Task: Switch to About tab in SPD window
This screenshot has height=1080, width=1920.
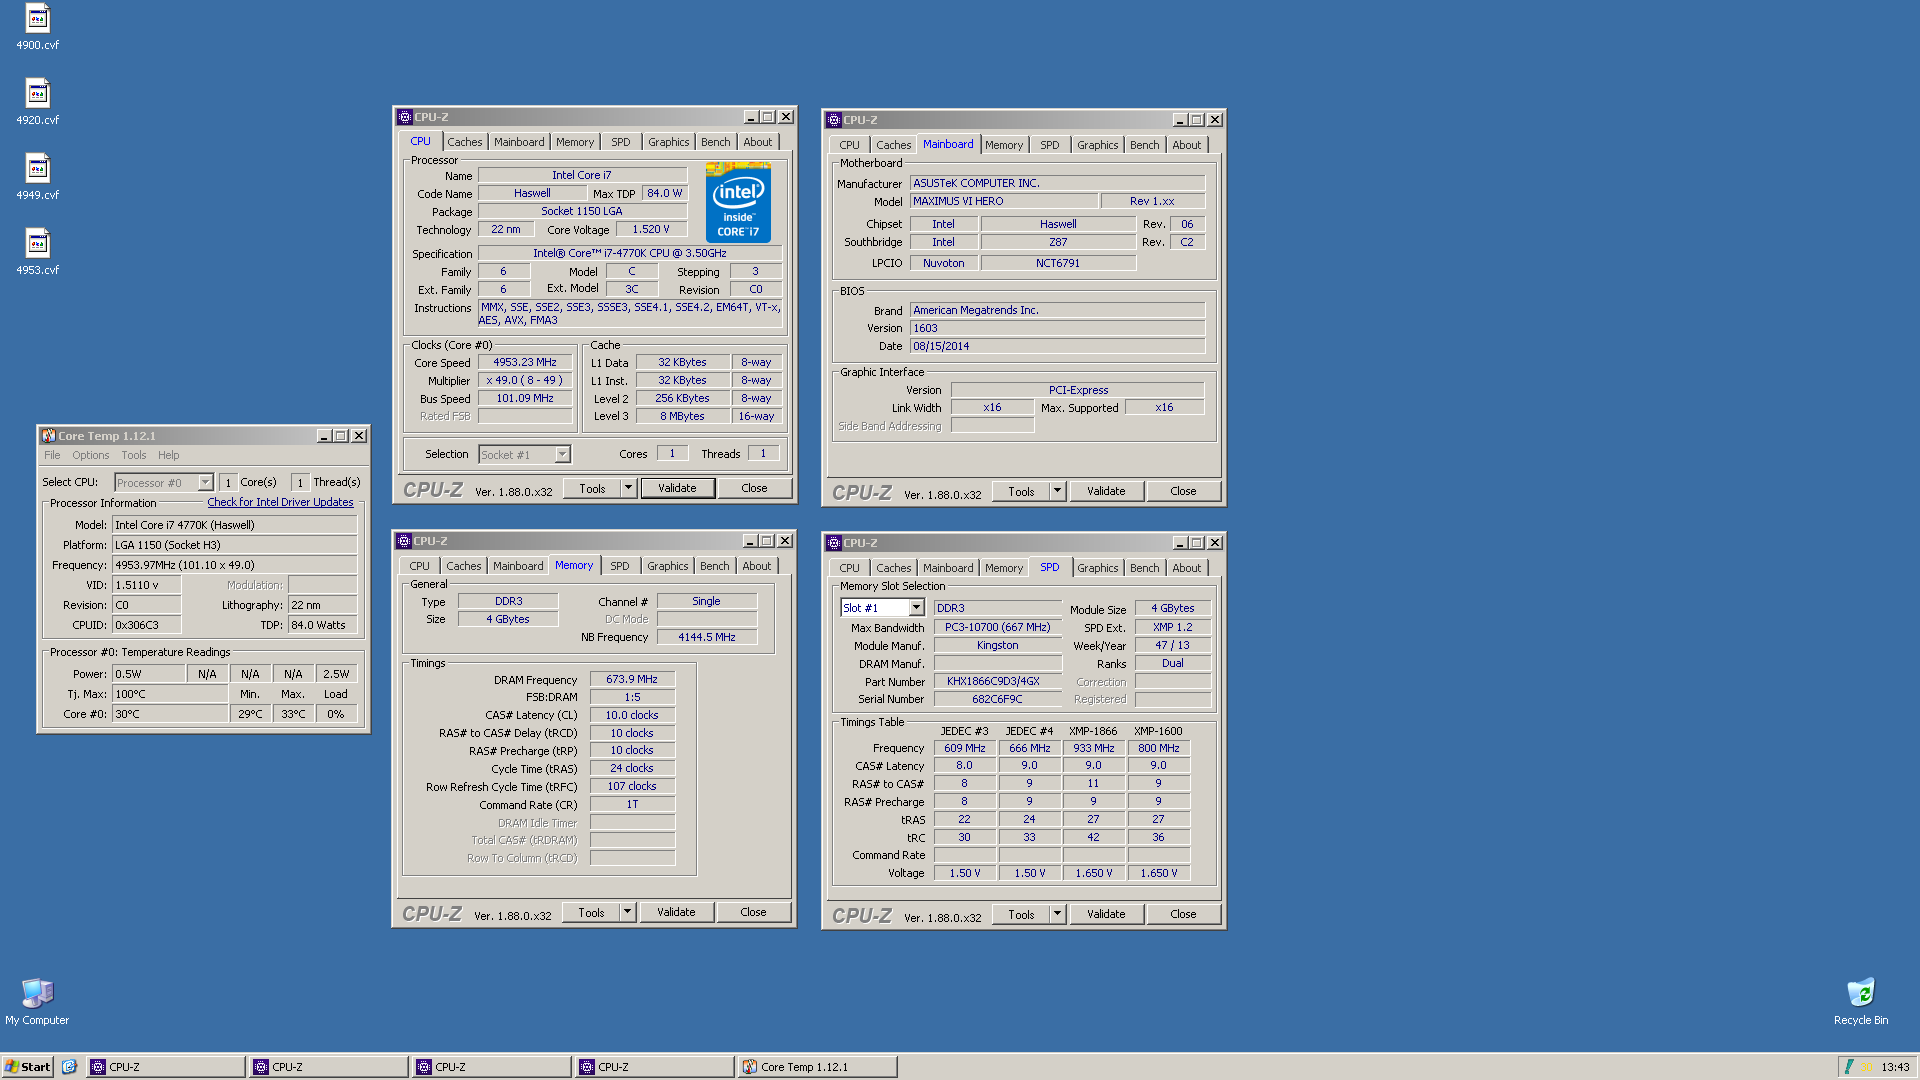Action: 1187,568
